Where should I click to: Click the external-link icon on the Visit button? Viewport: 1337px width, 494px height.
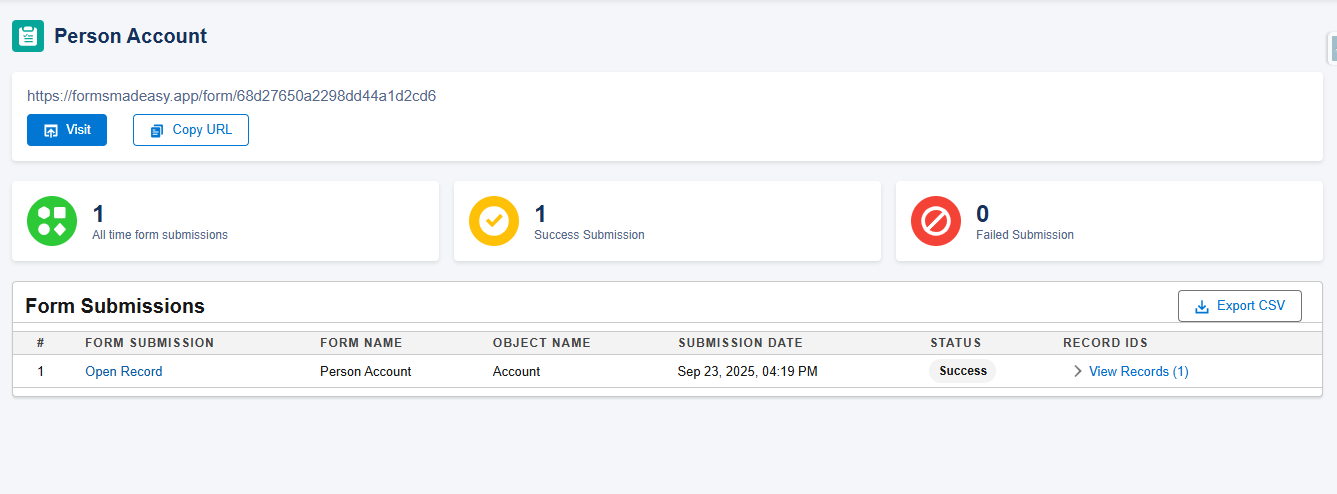click(51, 131)
